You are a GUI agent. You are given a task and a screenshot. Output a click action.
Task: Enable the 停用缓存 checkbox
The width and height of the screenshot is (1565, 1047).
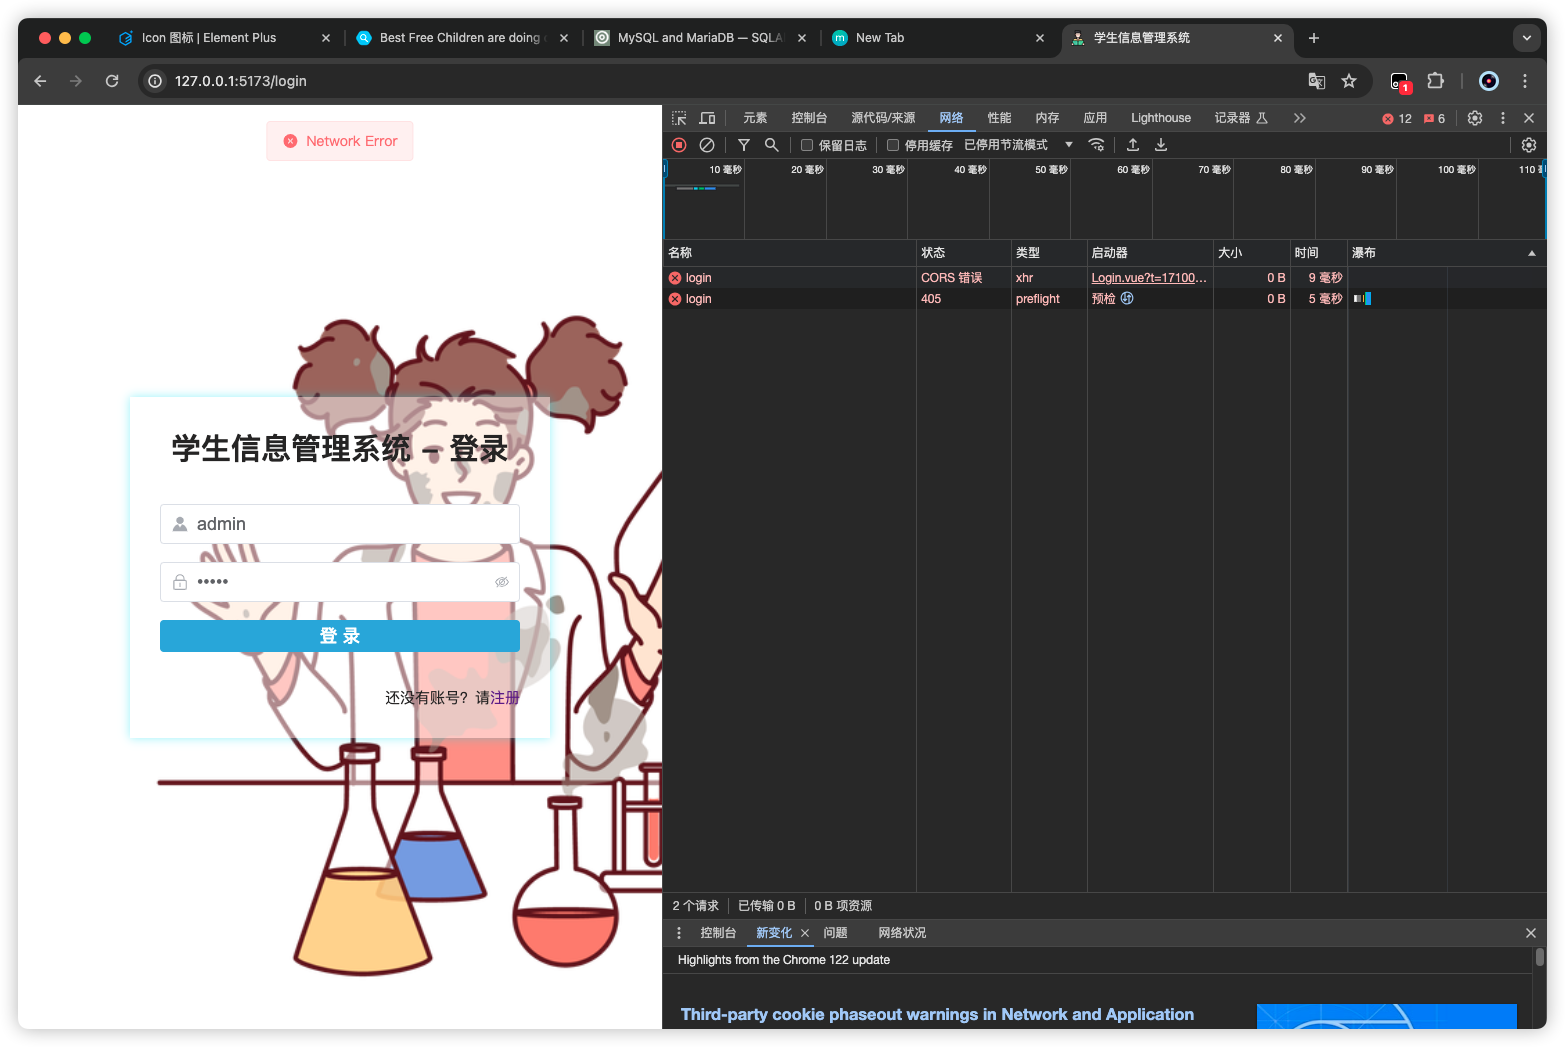pos(893,145)
